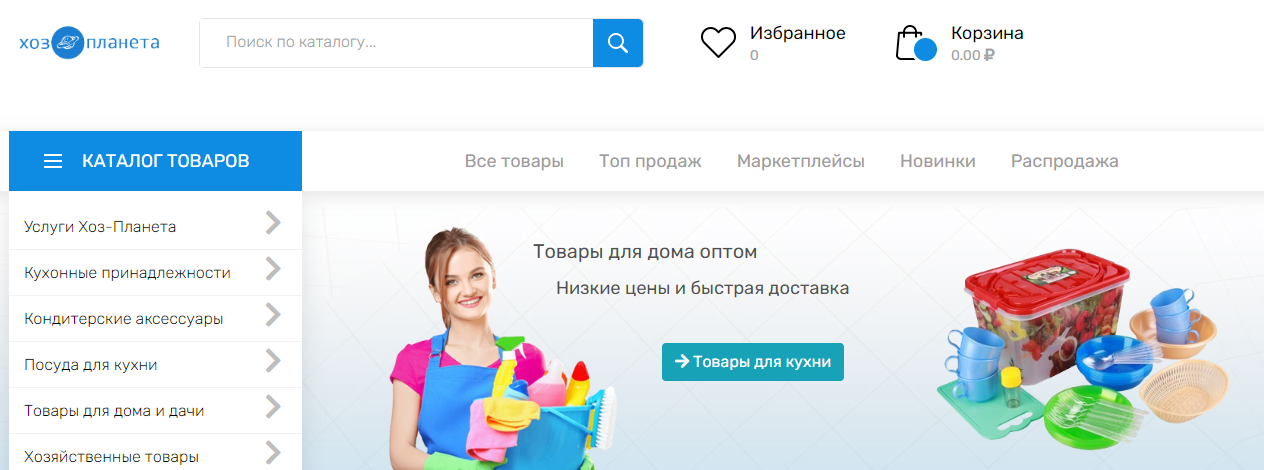Screen dimensions: 1264x470
Task: Click the КАТАЛОГ ТОВАРОВ header button
Action: click(x=155, y=161)
